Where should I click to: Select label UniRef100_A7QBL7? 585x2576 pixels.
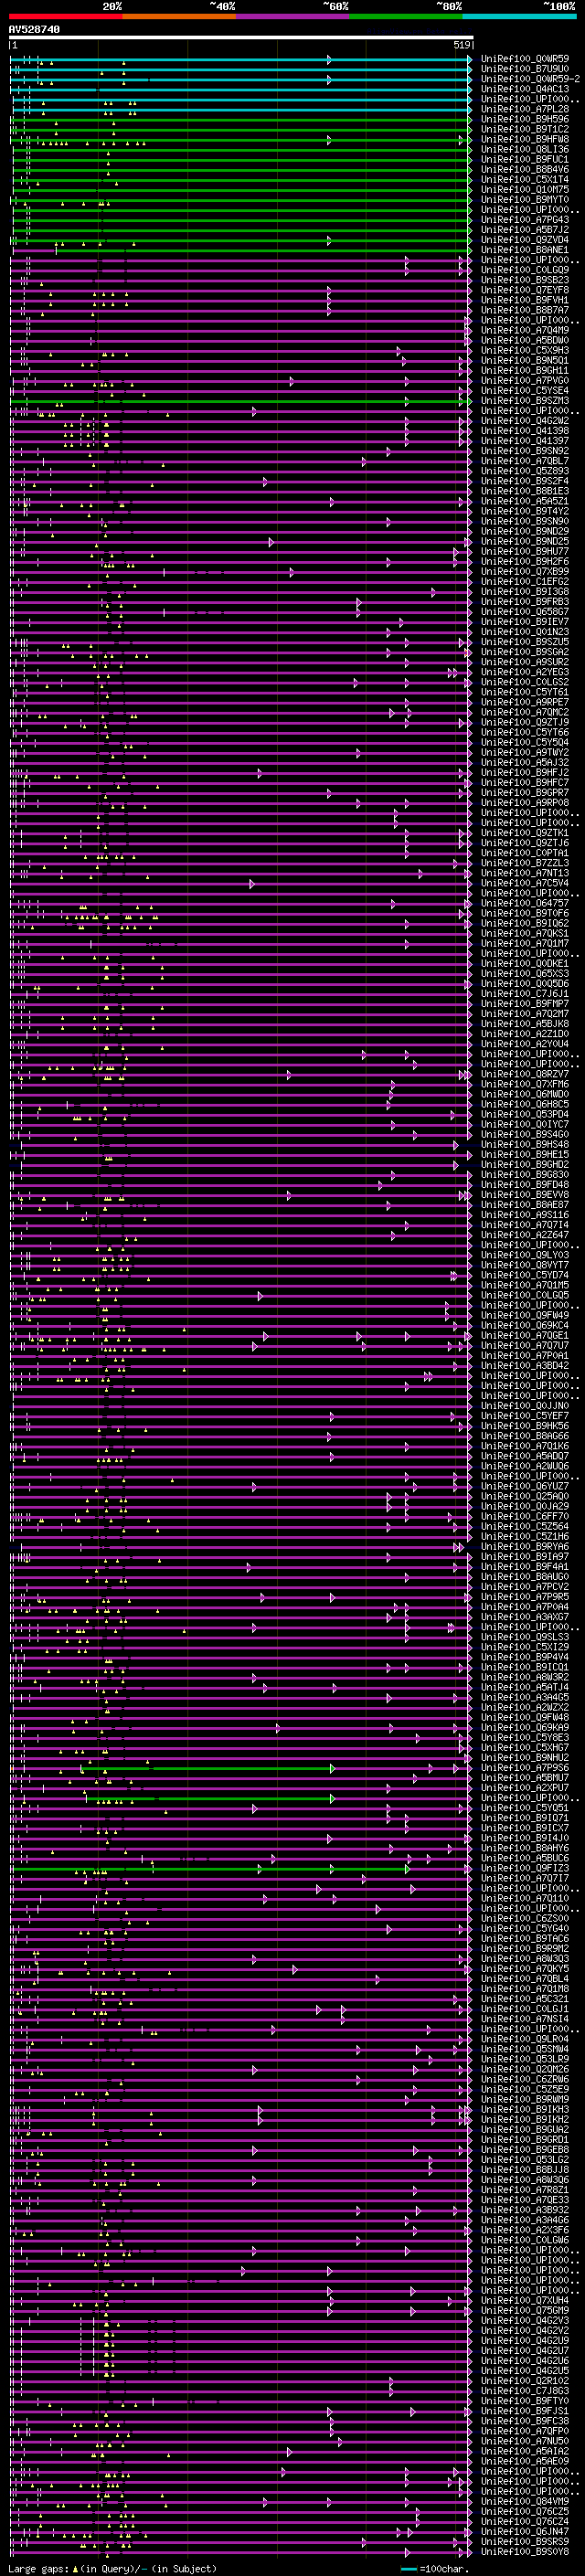click(525, 461)
